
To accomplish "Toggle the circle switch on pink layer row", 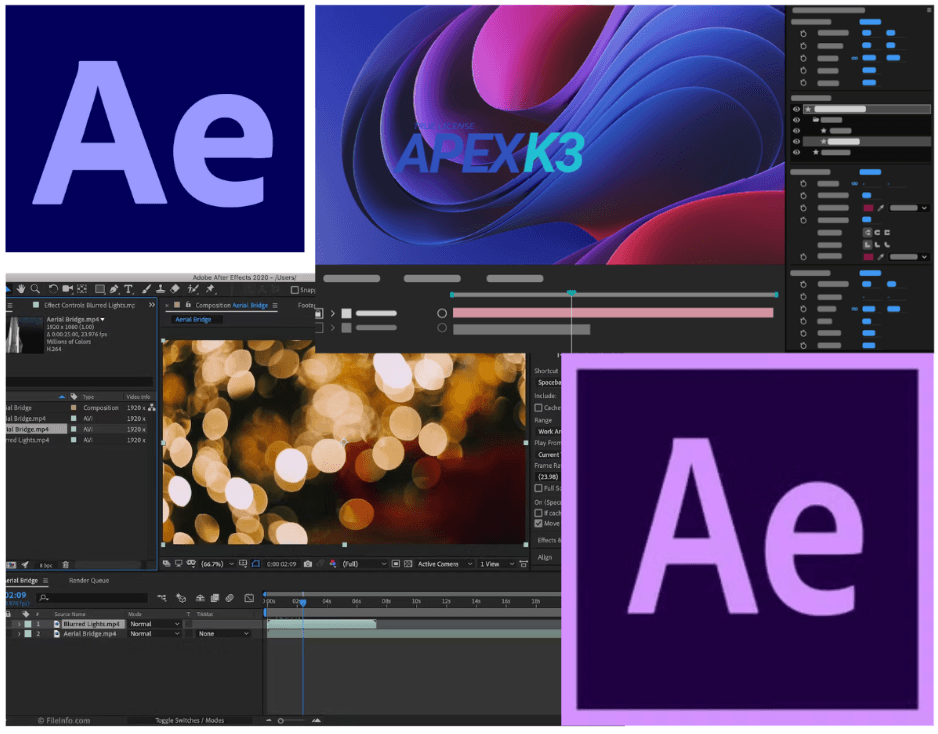I will click(442, 313).
